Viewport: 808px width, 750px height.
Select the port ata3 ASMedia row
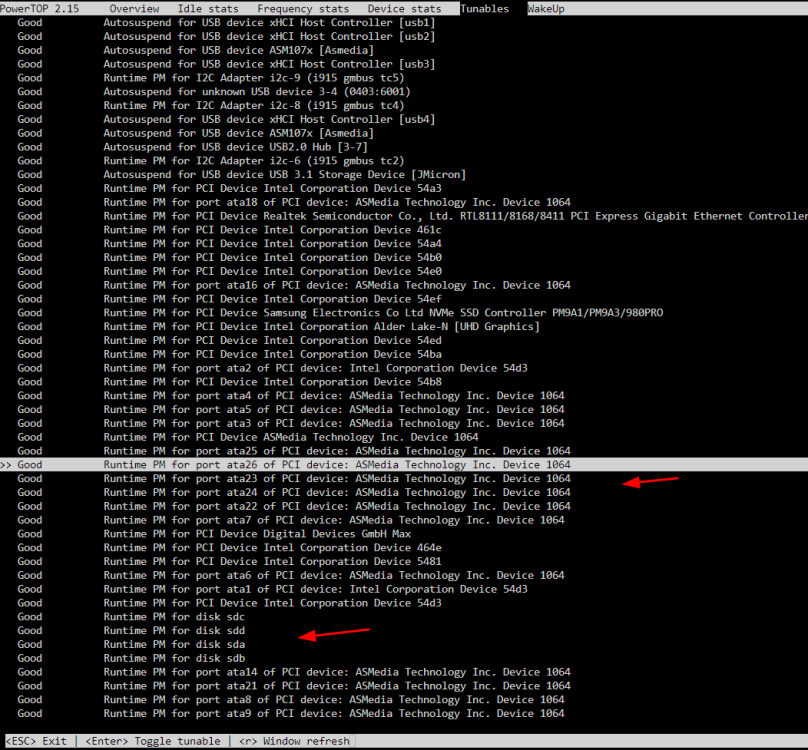click(404, 424)
